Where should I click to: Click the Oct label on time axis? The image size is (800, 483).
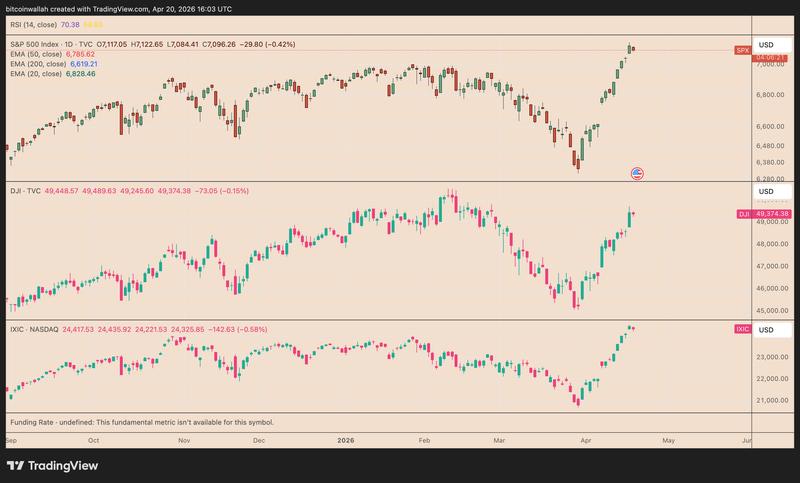pyautogui.click(x=93, y=440)
